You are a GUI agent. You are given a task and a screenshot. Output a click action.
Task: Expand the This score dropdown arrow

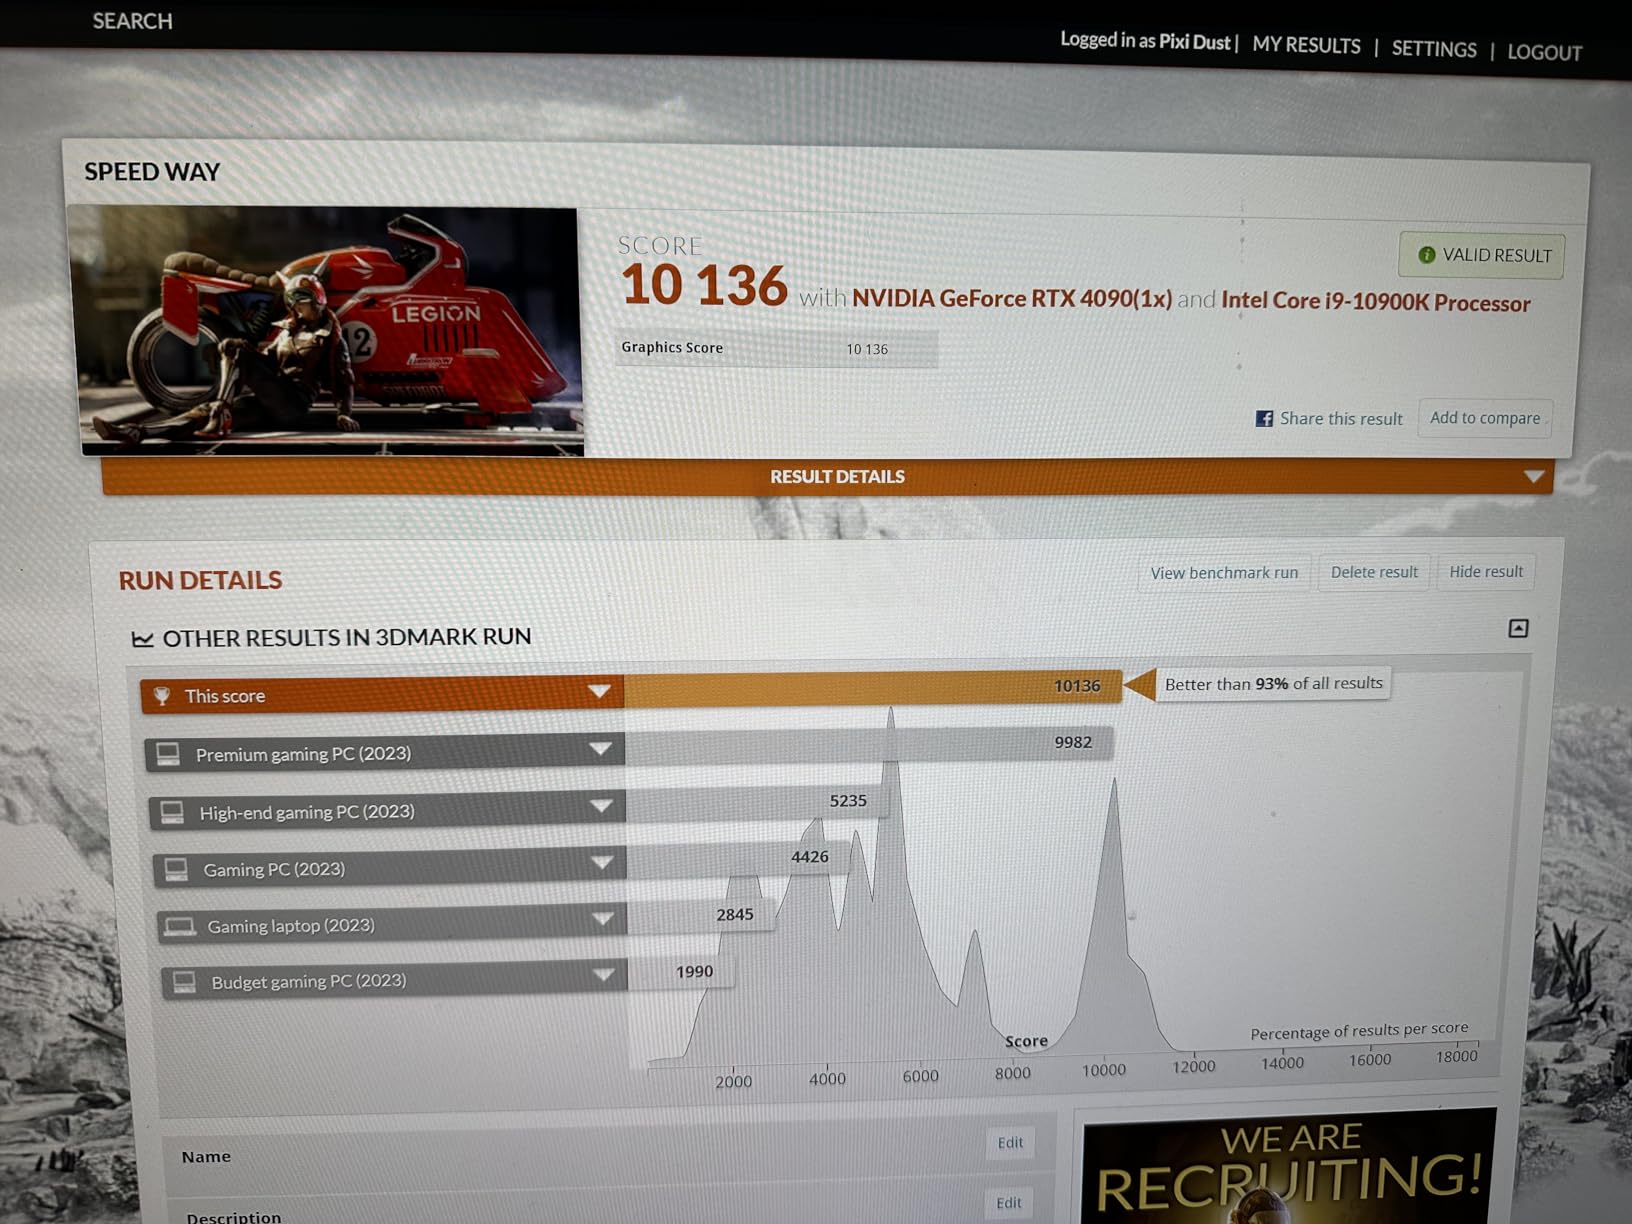click(x=599, y=692)
